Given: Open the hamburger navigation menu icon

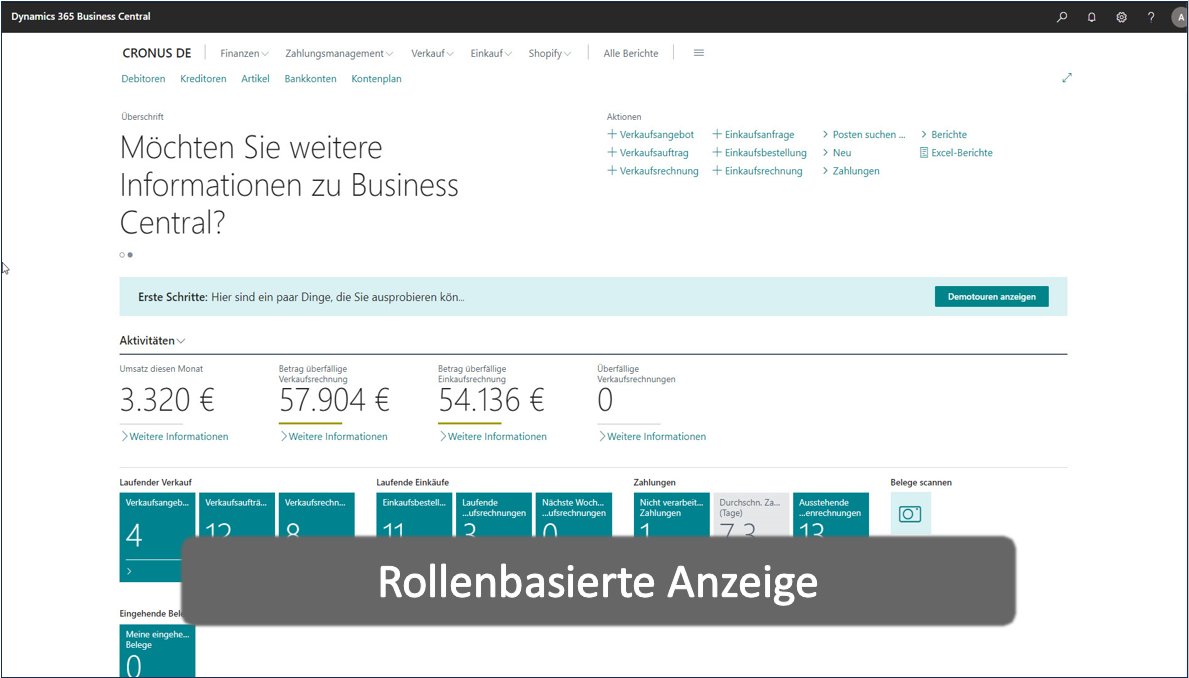Looking at the screenshot, I should point(698,53).
